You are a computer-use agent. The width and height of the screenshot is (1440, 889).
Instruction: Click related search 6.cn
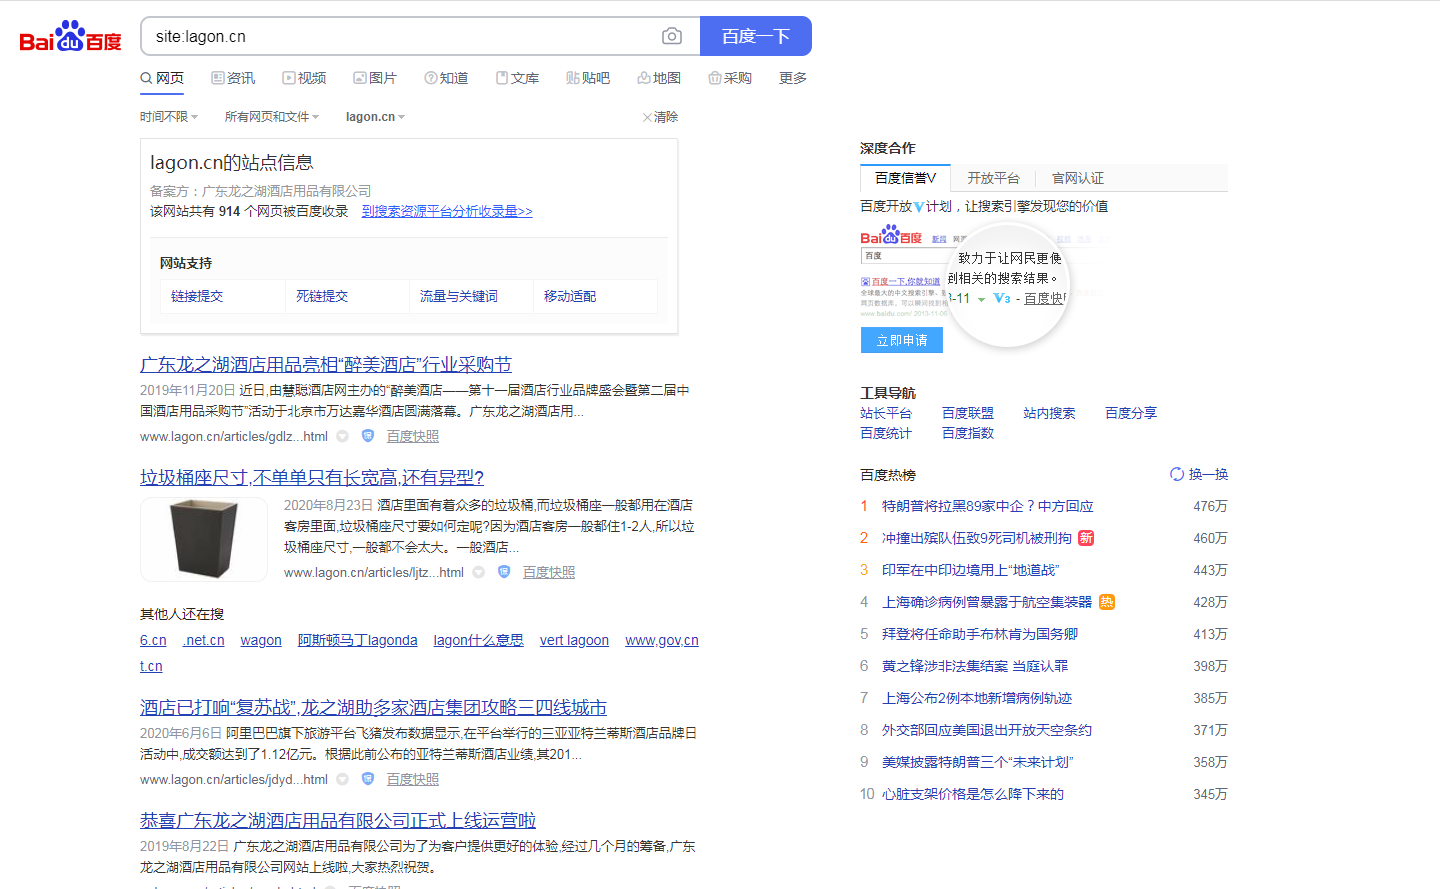coord(153,640)
